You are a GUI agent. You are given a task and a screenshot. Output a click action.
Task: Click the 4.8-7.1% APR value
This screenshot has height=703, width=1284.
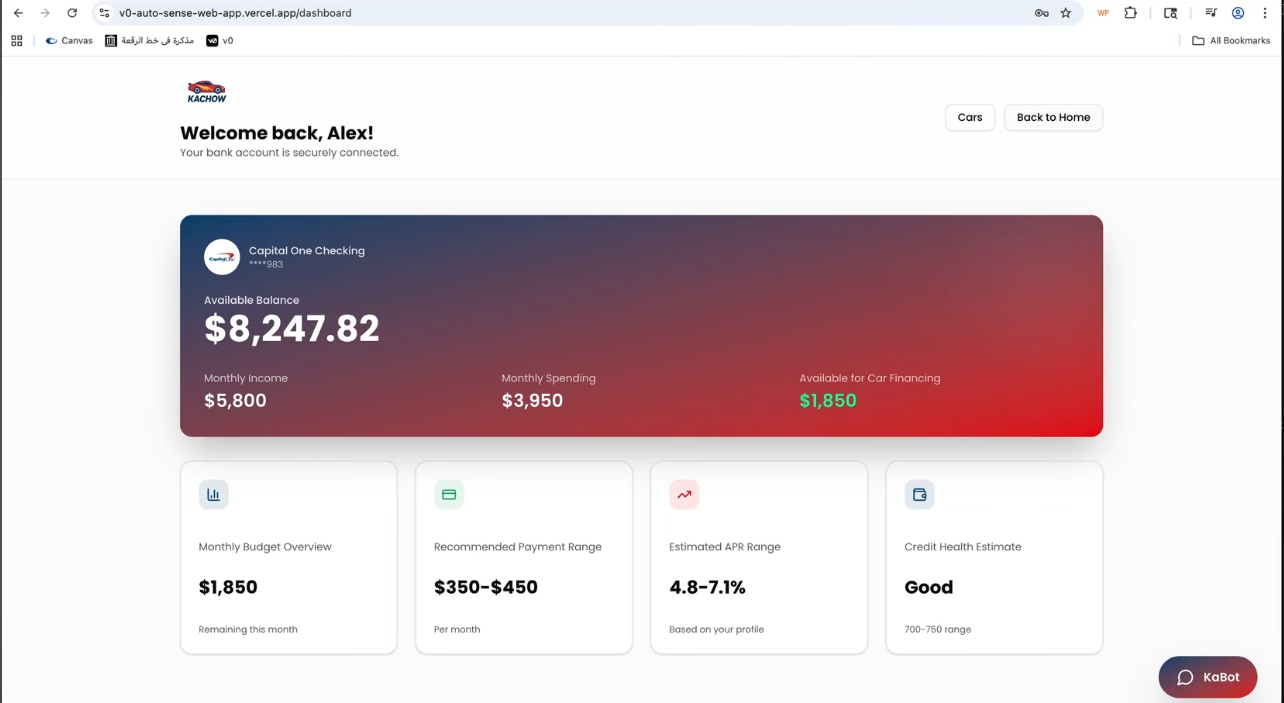click(x=707, y=587)
